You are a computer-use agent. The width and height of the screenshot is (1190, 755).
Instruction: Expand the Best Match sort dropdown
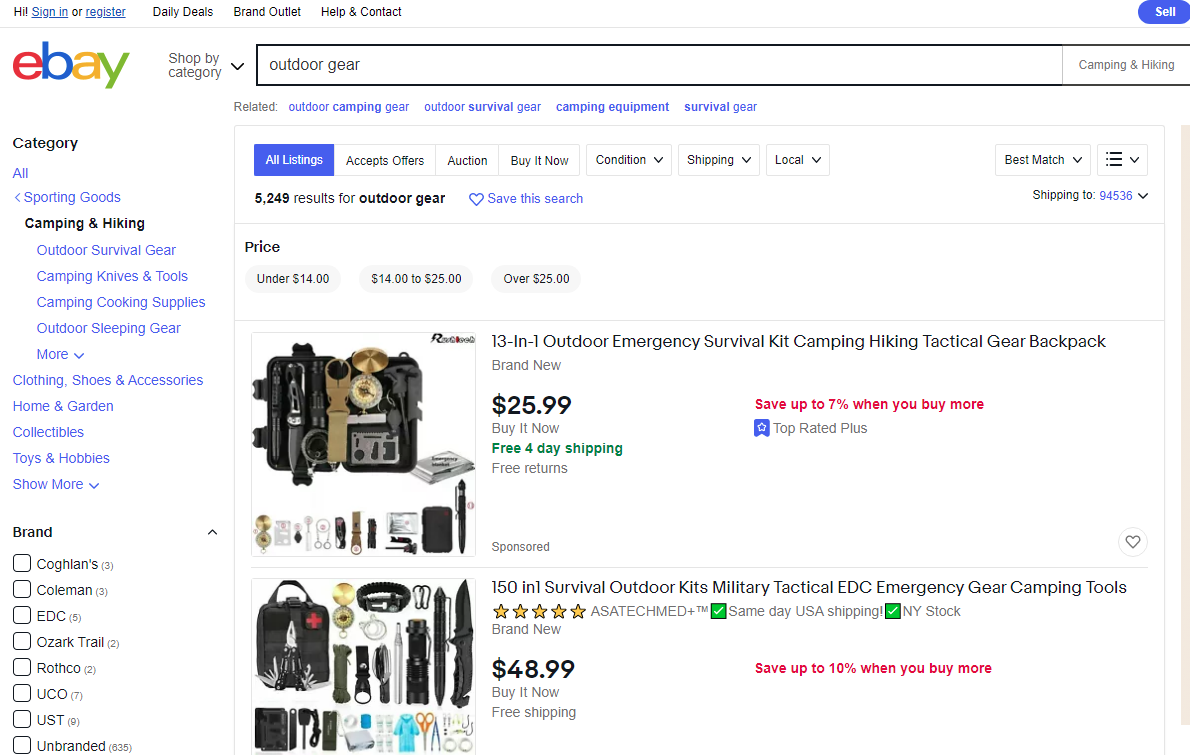(1043, 160)
